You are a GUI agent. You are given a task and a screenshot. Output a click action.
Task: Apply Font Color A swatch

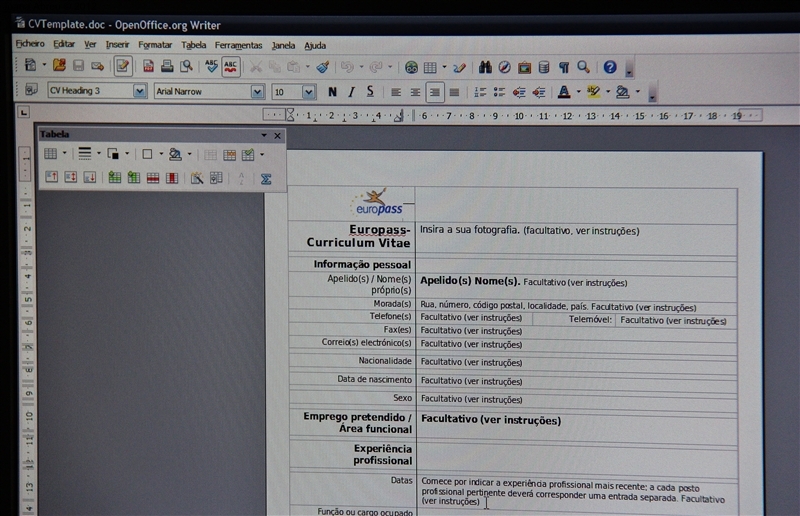coord(564,92)
